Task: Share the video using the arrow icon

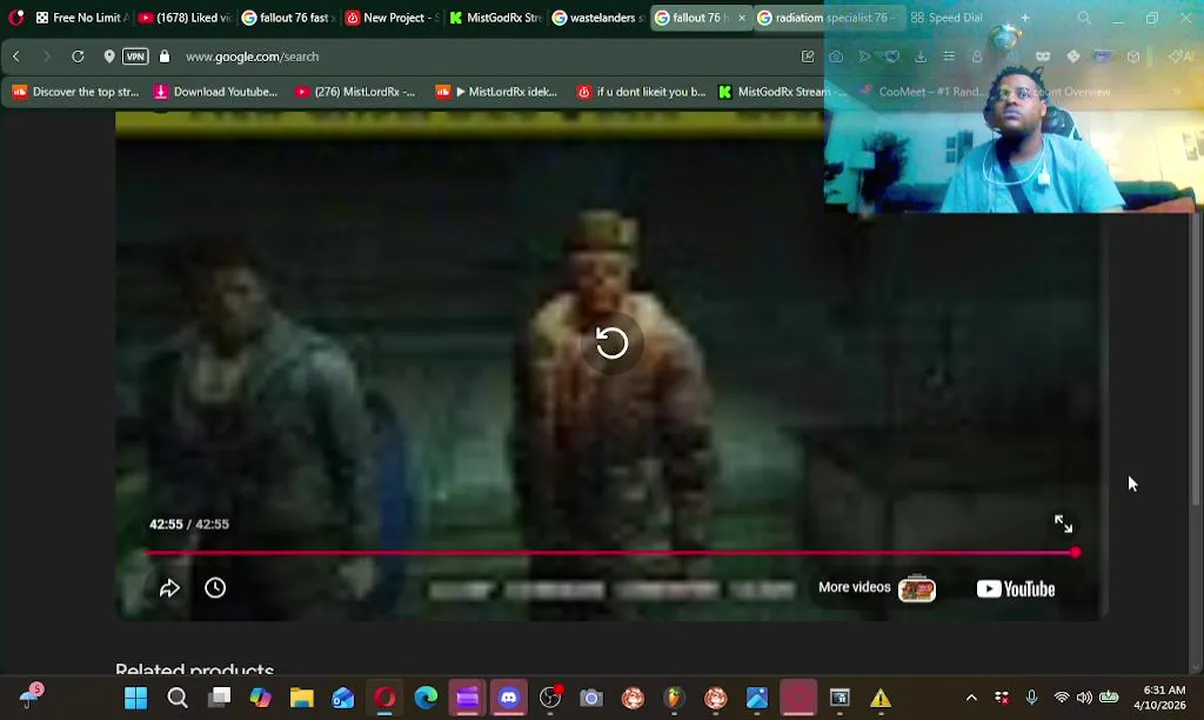Action: point(170,588)
